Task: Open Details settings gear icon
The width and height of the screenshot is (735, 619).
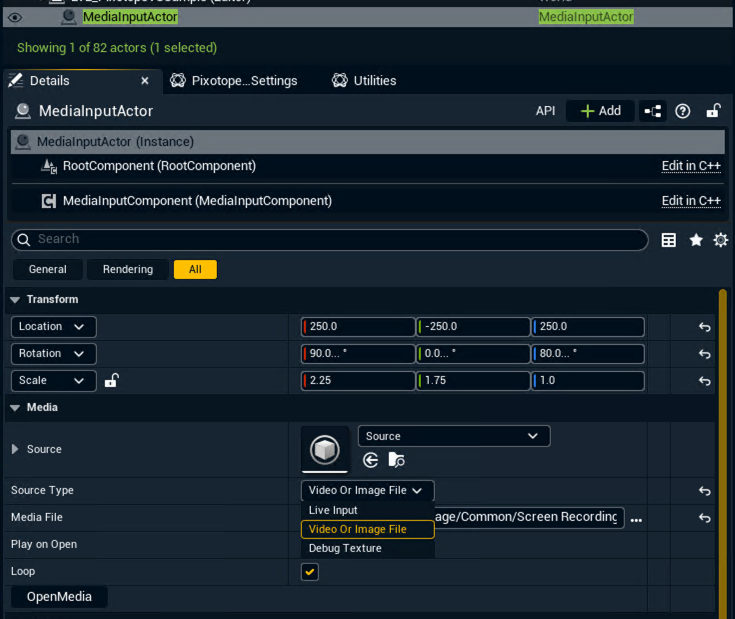Action: click(x=720, y=240)
